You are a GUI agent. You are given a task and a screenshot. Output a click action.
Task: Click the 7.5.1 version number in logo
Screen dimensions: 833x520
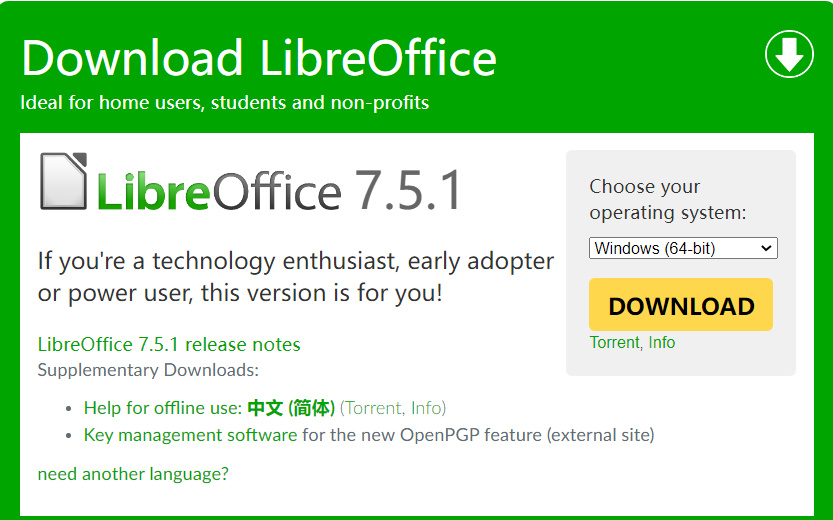pyautogui.click(x=408, y=188)
